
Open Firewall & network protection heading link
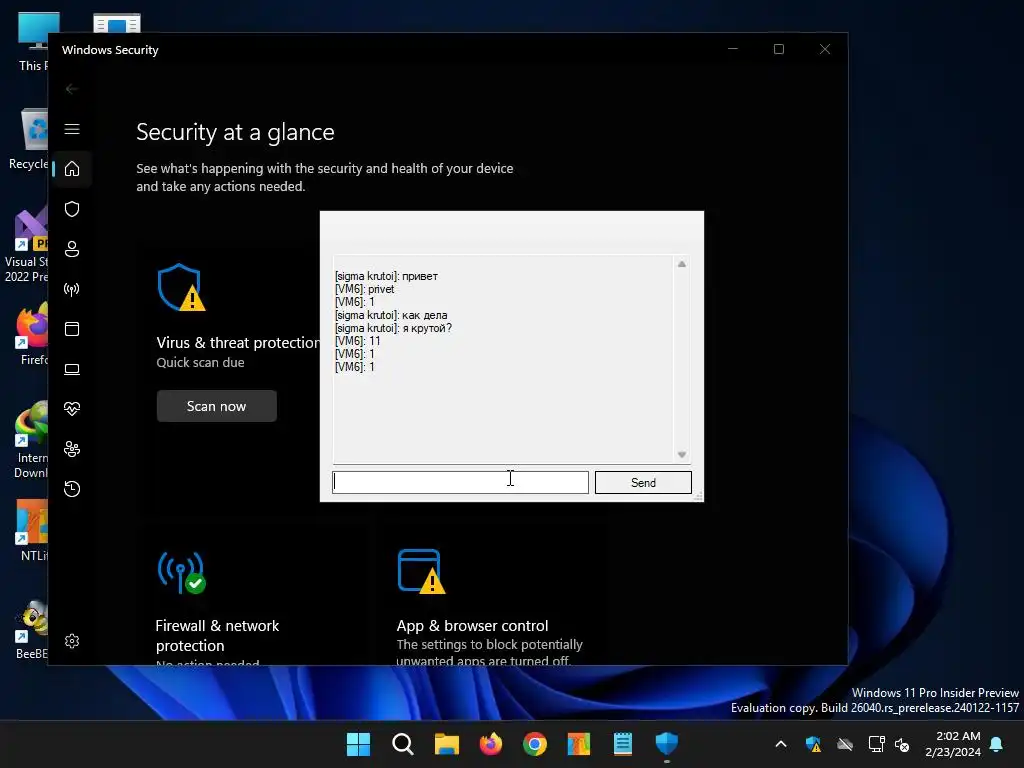coord(217,635)
